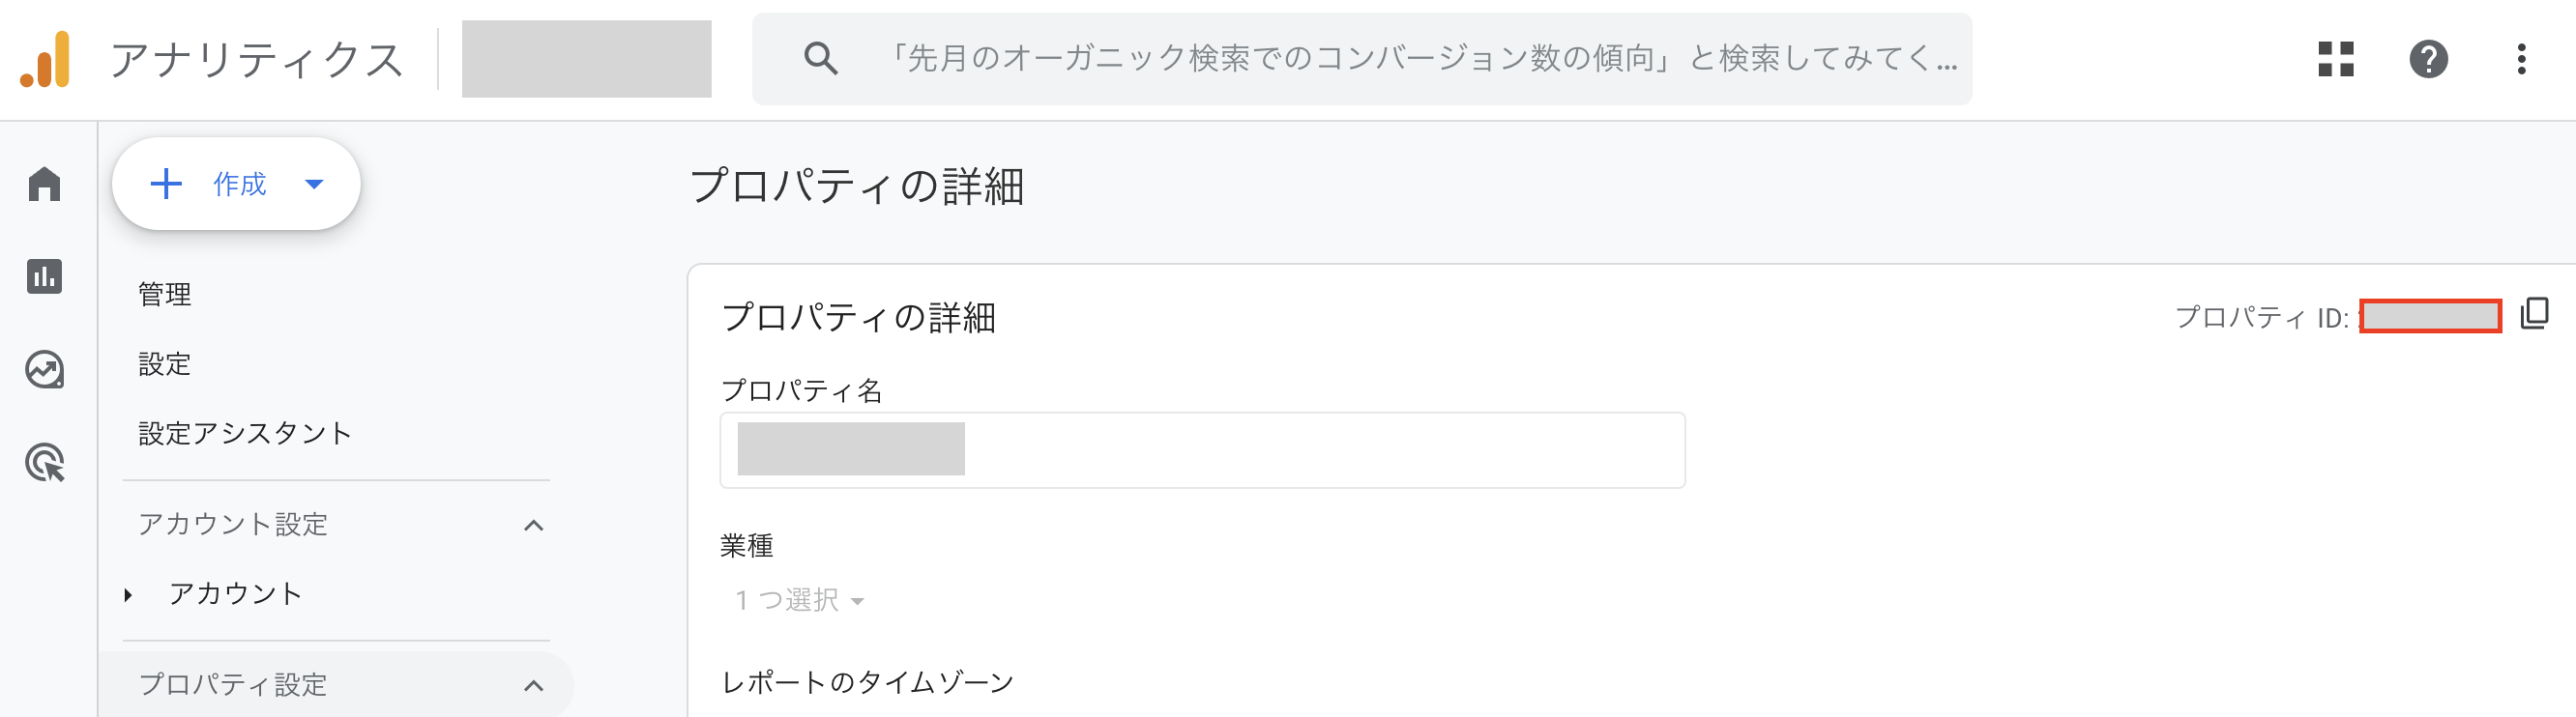Image resolution: width=2576 pixels, height=717 pixels.
Task: Open the Home page from the sidebar
Action: [44, 185]
